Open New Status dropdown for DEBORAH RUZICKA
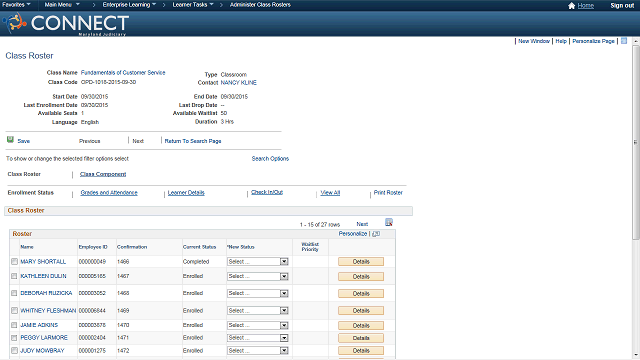 coord(258,293)
